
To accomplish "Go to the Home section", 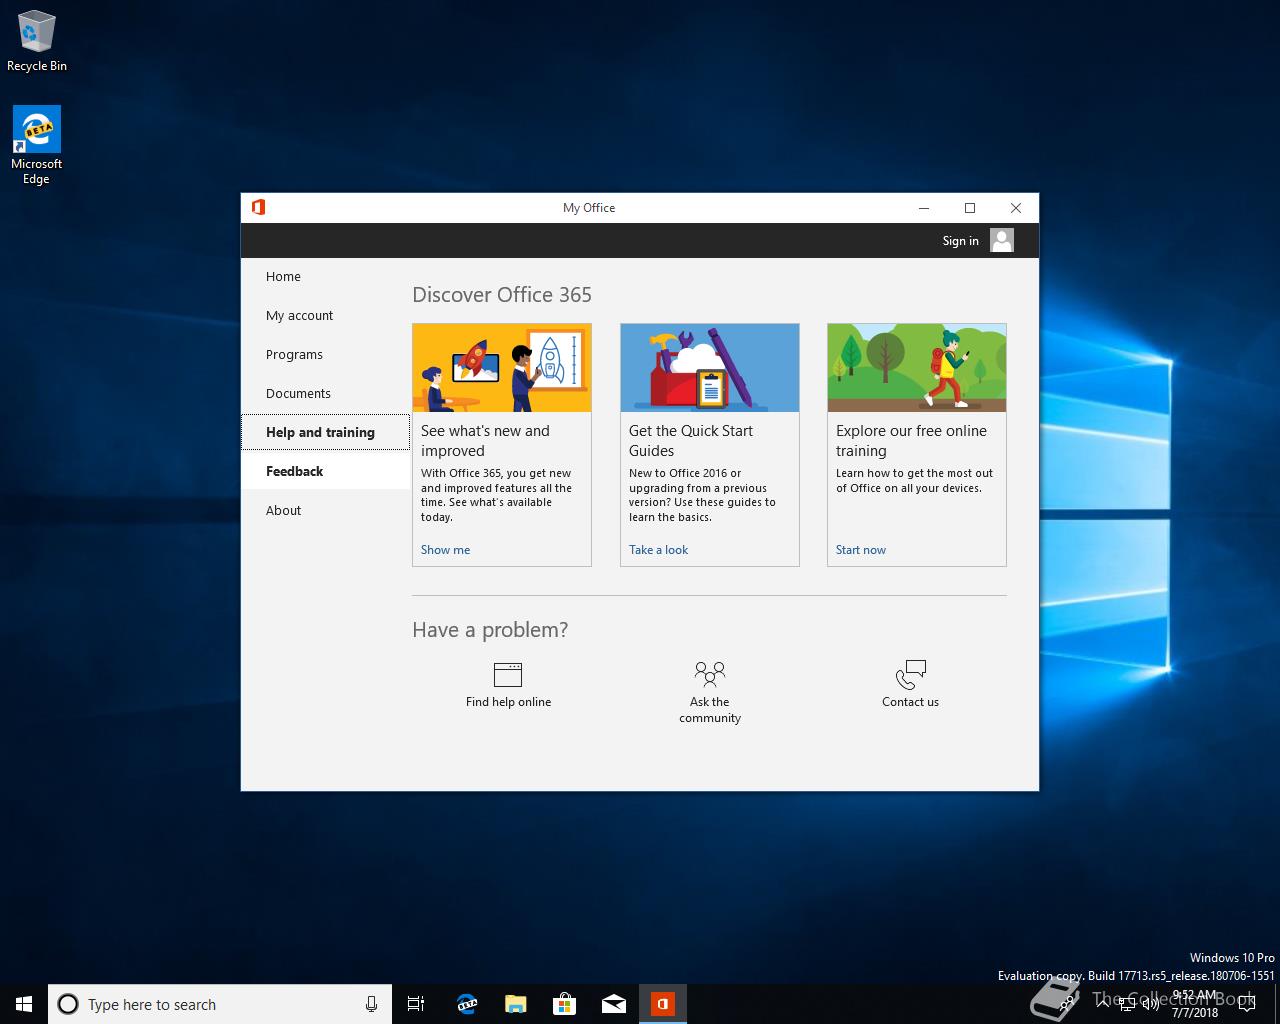I will 325,277.
